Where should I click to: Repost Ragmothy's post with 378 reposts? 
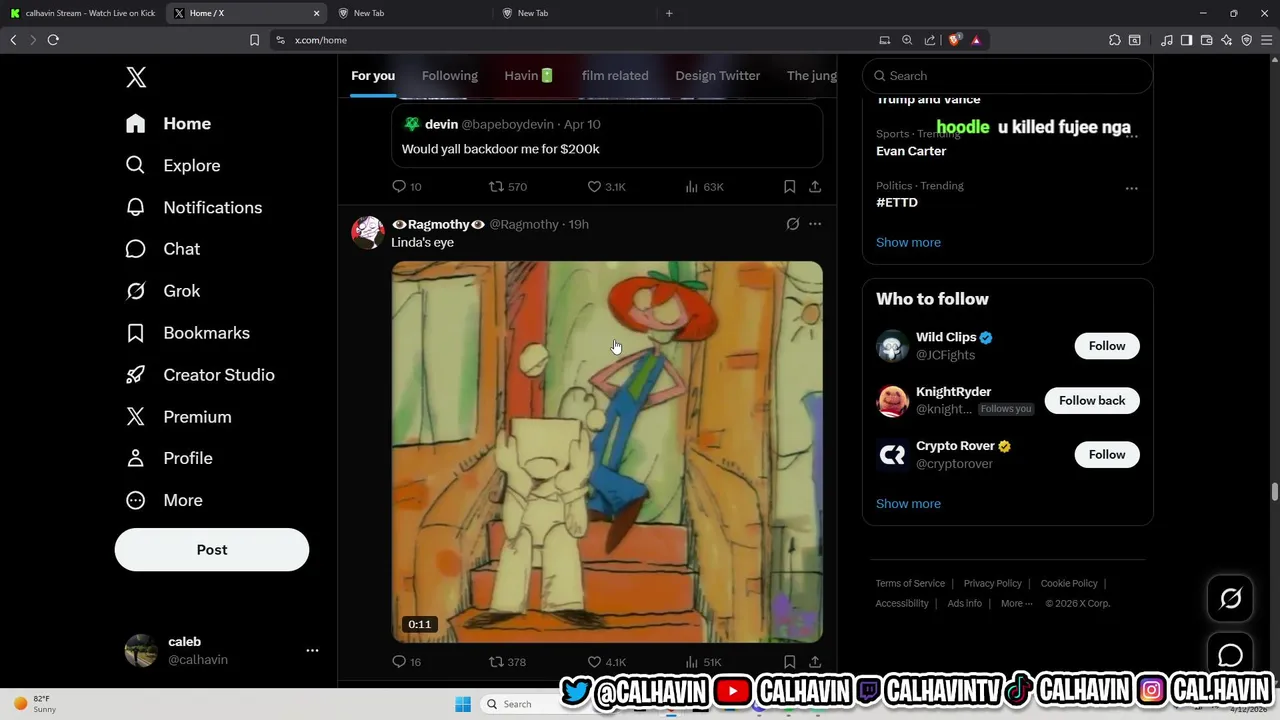[x=507, y=662]
